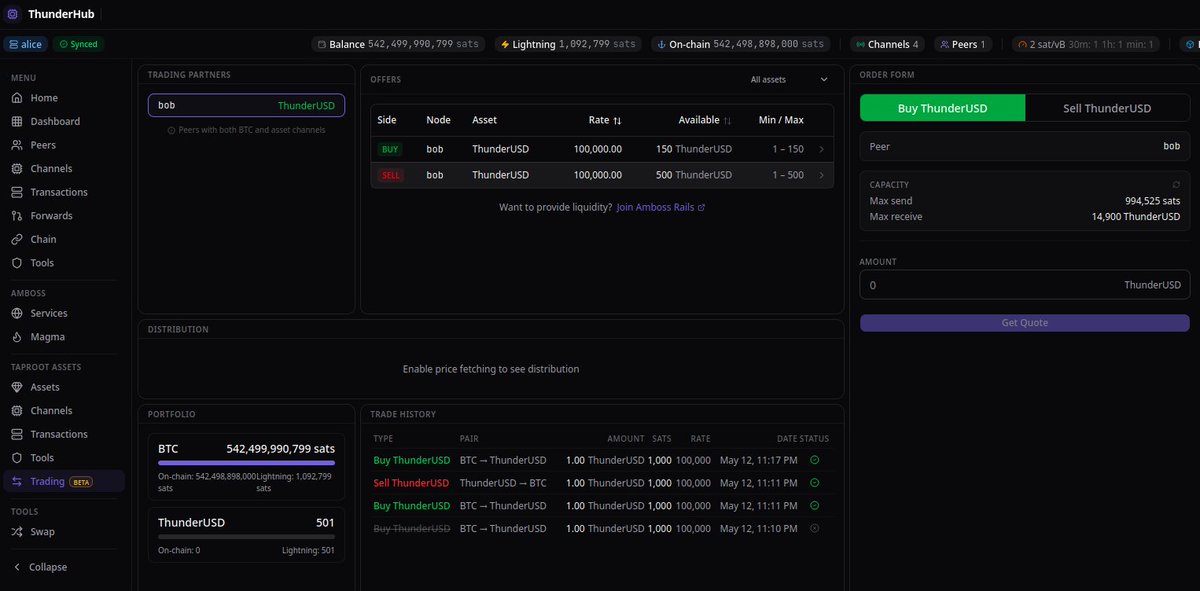Open the Peer bob selector
This screenshot has height=591, width=1200.
click(x=1025, y=146)
